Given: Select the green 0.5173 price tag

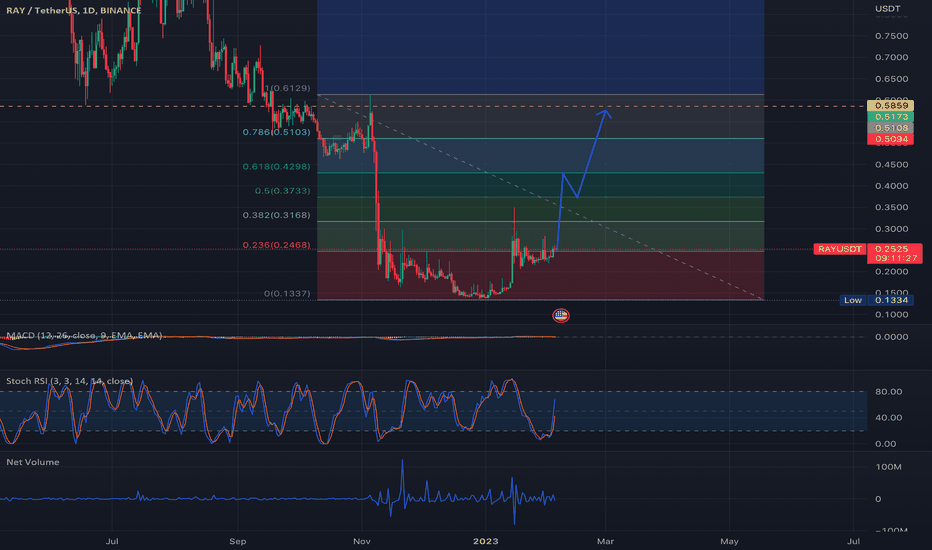Looking at the screenshot, I should [890, 117].
